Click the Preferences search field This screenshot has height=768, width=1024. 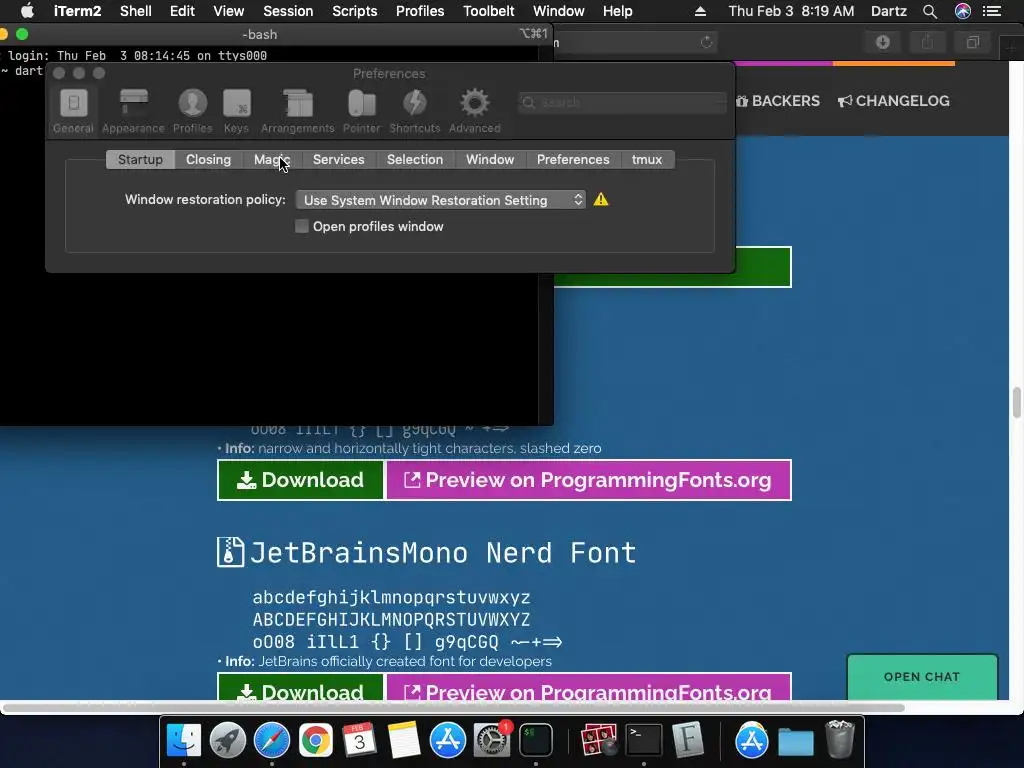(622, 103)
